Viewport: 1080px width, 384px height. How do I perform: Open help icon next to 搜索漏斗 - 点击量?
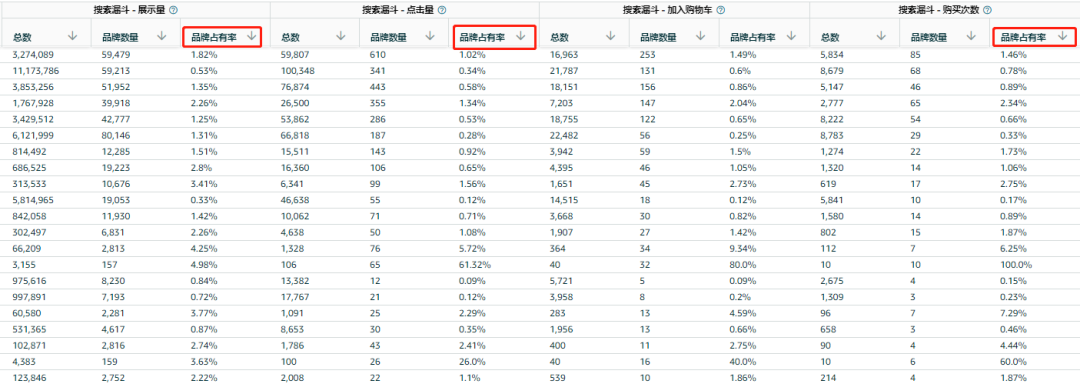click(442, 10)
